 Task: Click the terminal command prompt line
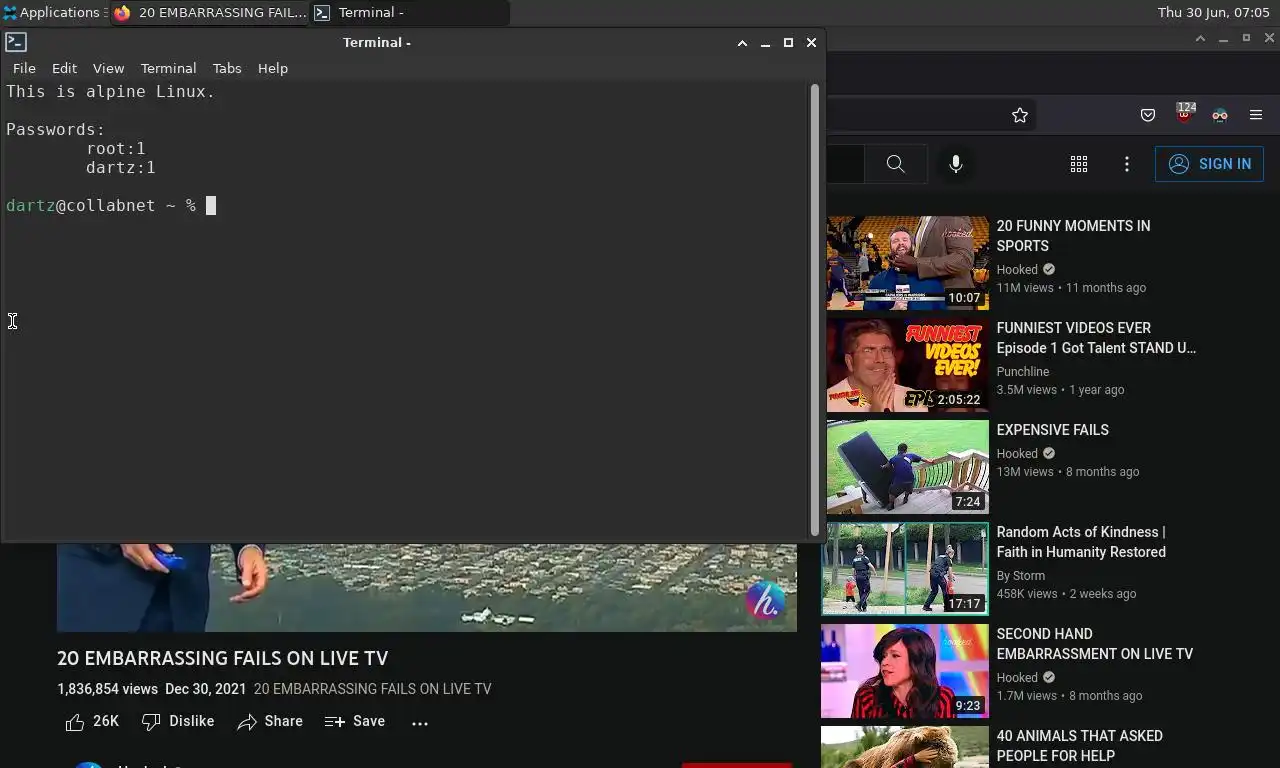pos(110,206)
